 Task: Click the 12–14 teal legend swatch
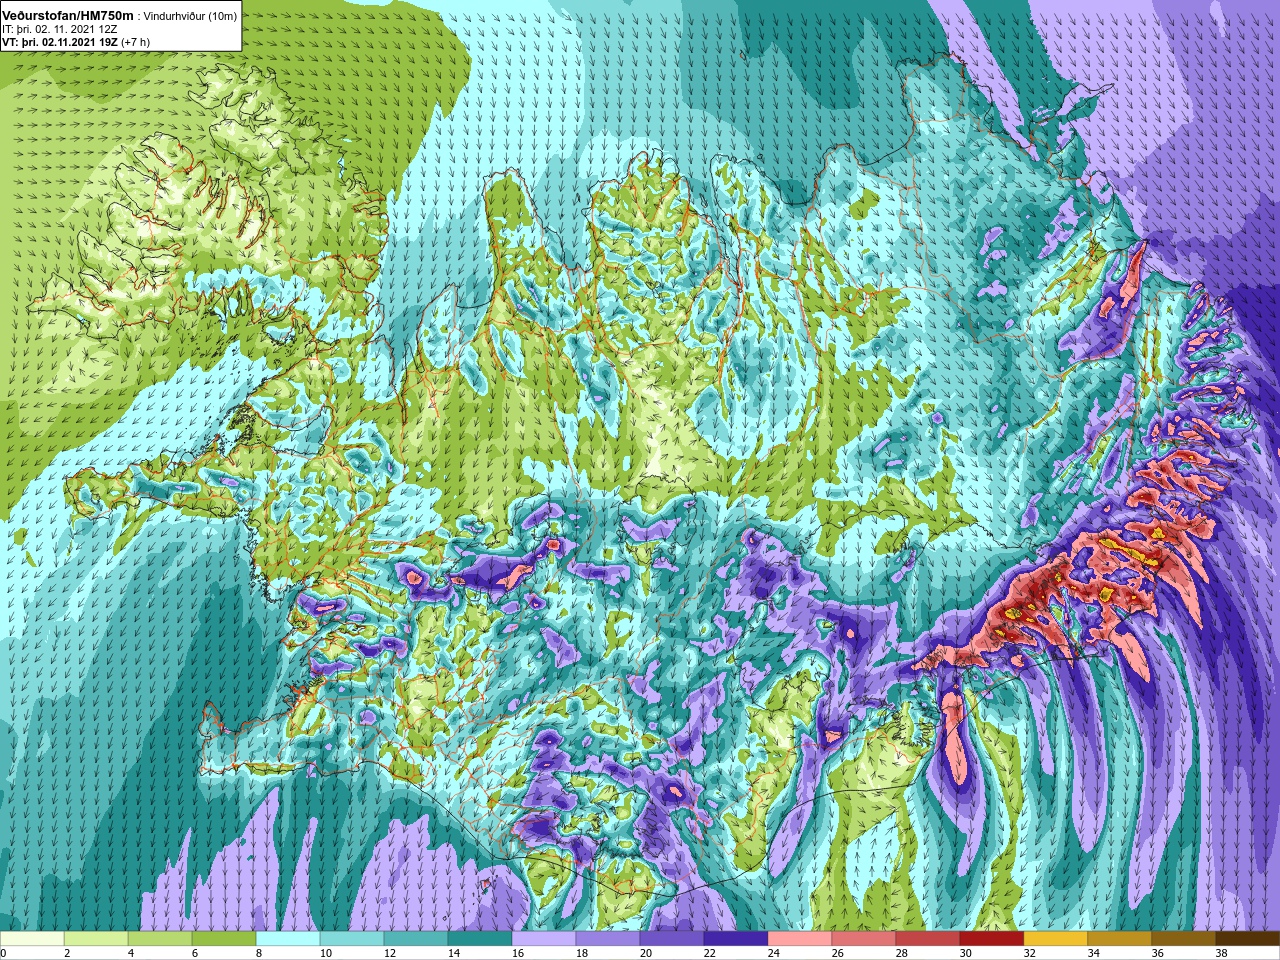pos(416,939)
